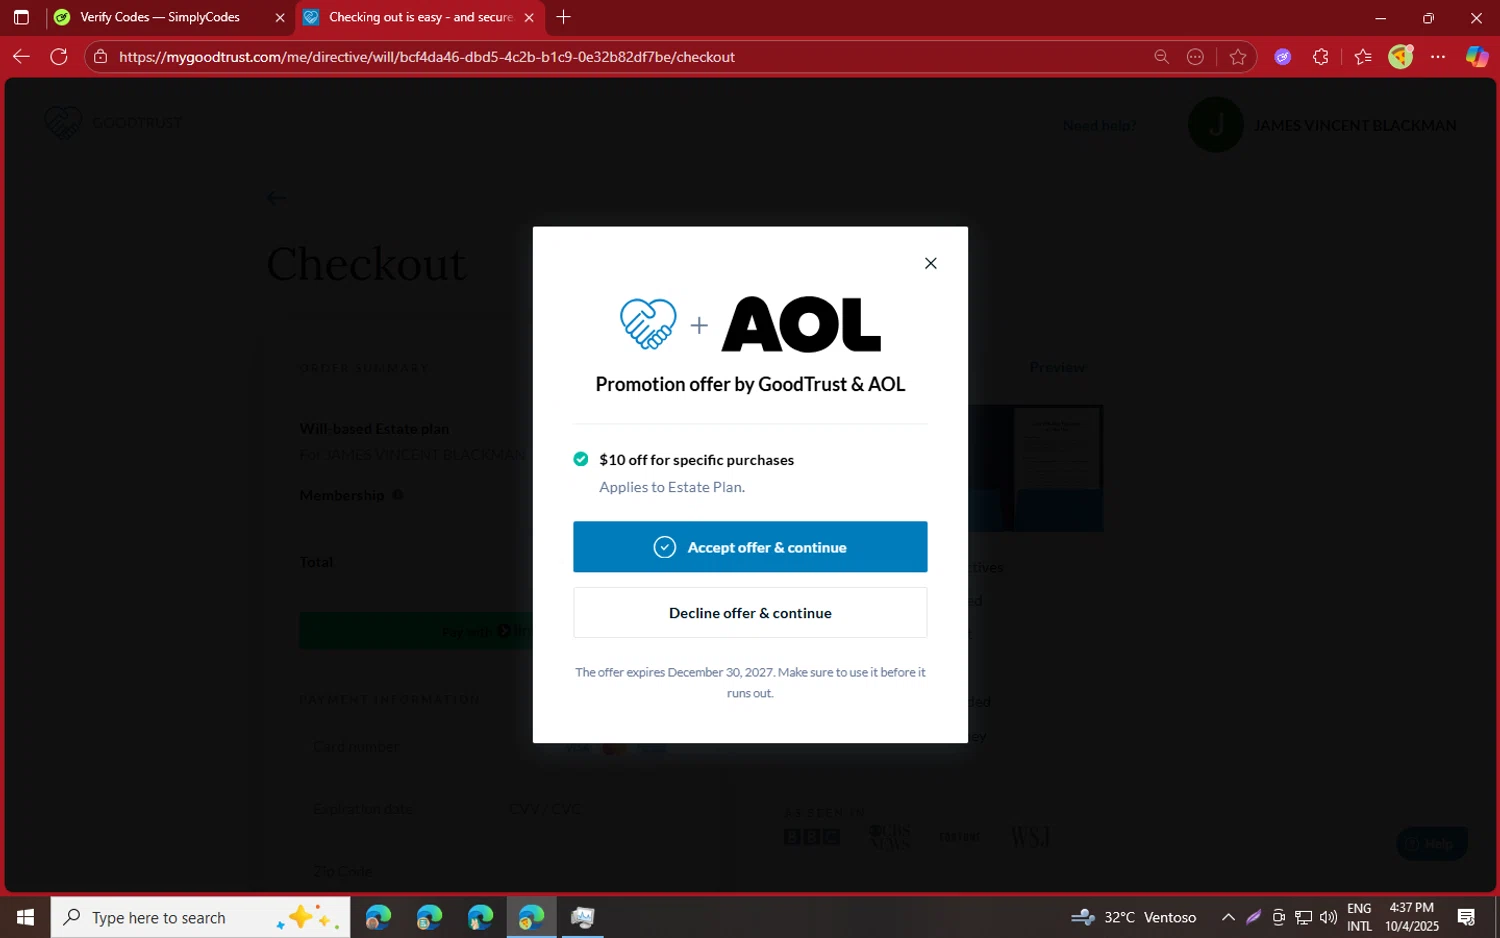Click the green checkmark beside $10 off

580,459
